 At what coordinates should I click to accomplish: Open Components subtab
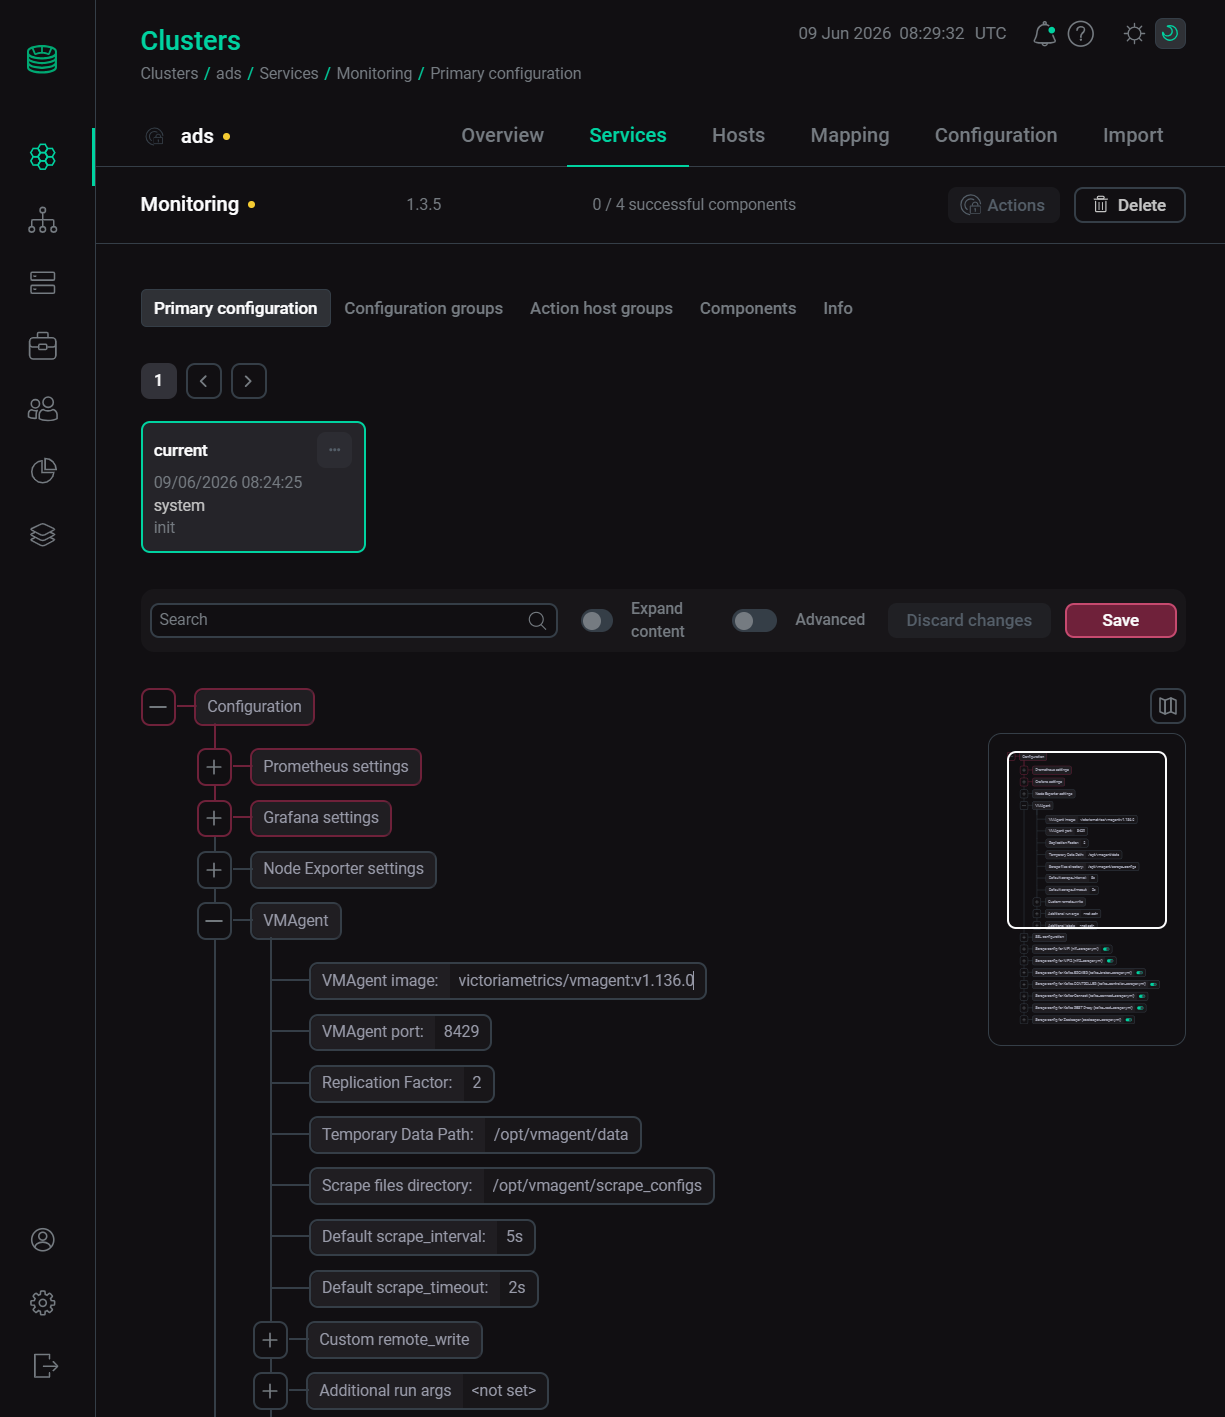[748, 308]
